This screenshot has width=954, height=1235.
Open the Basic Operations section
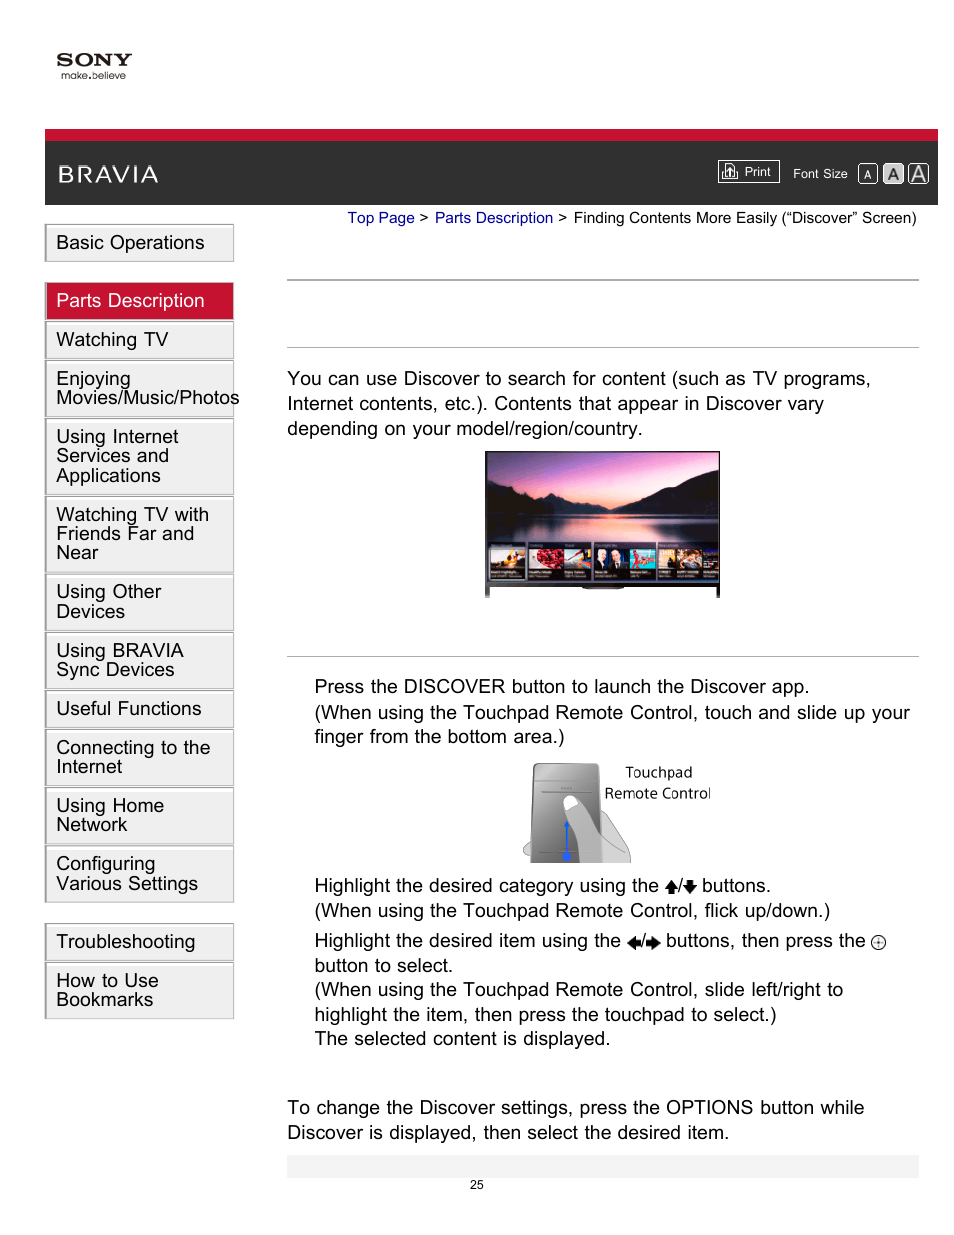pyautogui.click(x=140, y=243)
